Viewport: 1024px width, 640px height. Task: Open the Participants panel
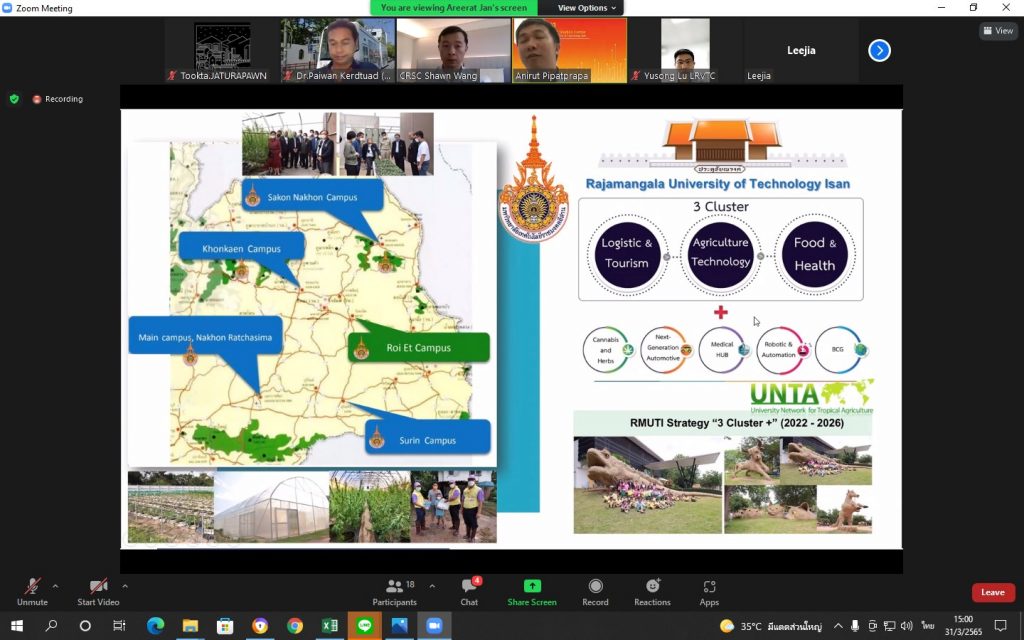point(395,591)
